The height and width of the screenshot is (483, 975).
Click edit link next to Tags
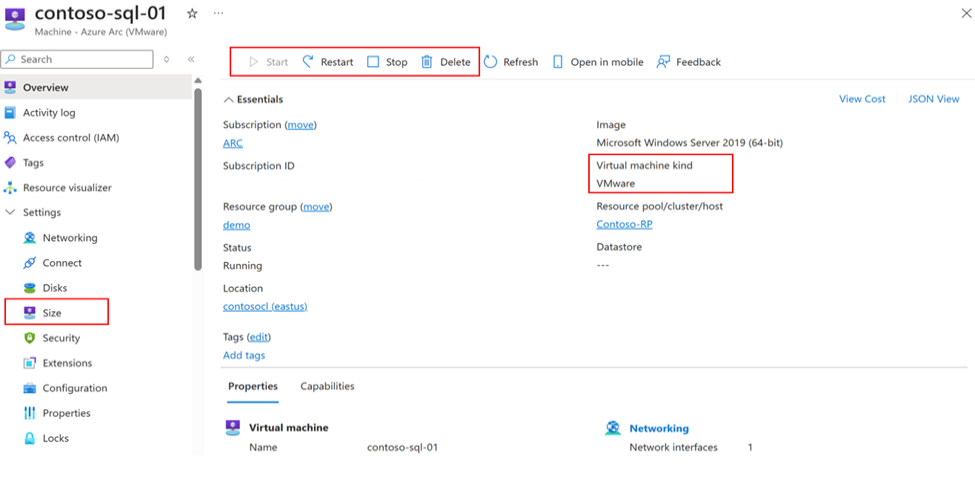[x=259, y=337]
